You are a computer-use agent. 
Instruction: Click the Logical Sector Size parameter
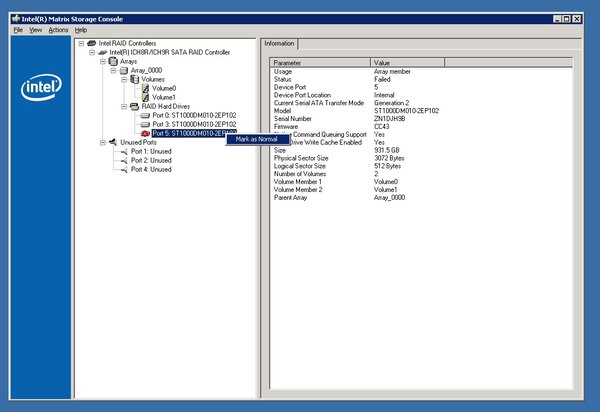pos(300,166)
